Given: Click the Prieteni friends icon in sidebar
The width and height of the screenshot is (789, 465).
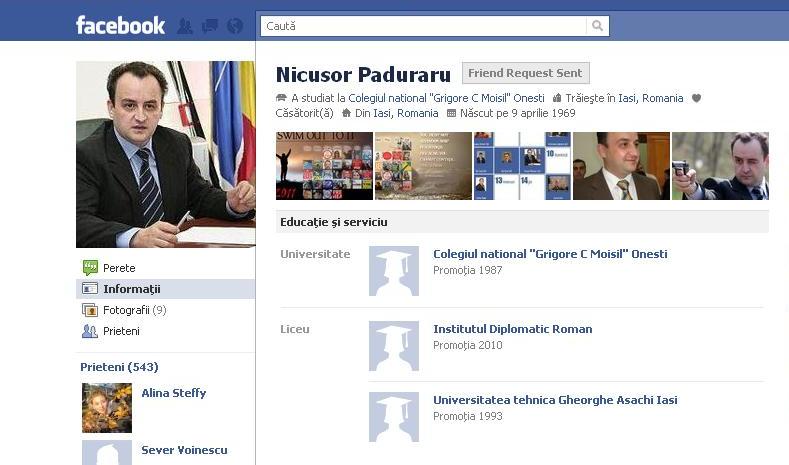Looking at the screenshot, I should pos(90,331).
